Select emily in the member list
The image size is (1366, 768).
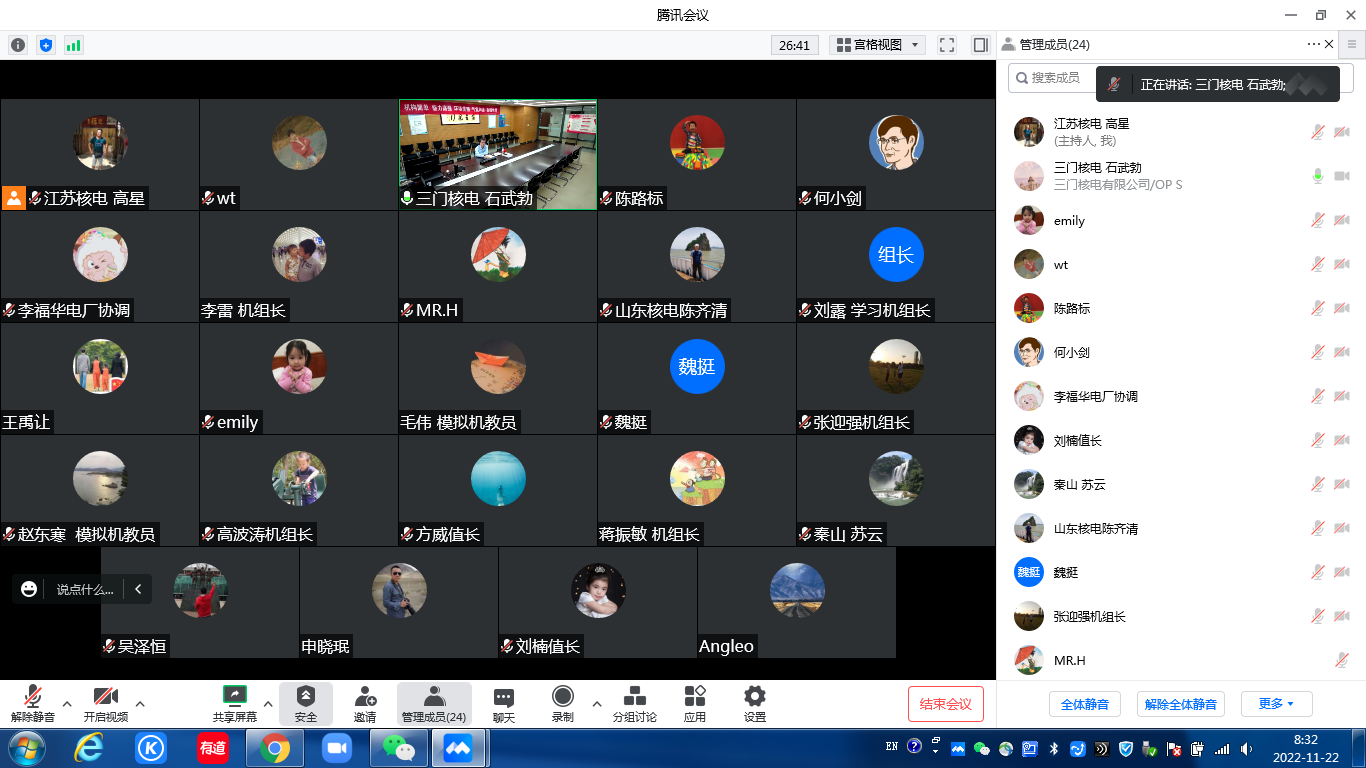(1069, 221)
